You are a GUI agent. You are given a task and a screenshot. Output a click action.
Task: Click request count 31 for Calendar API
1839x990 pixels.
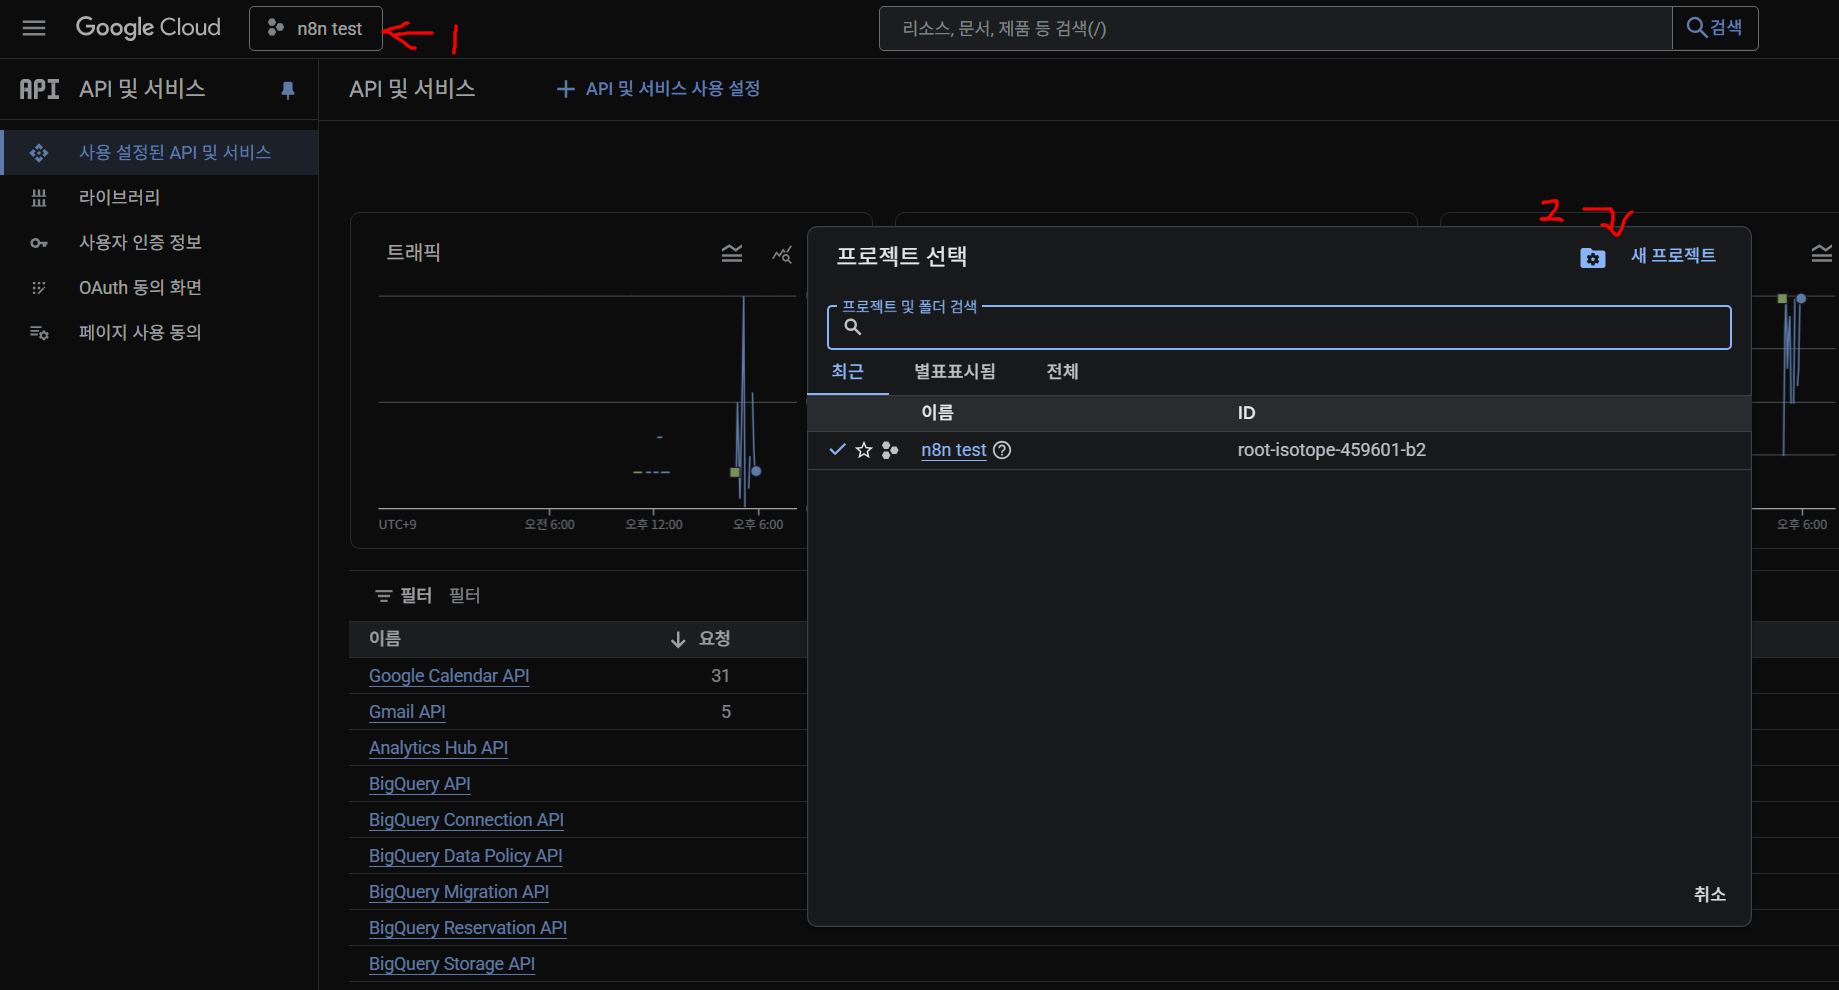point(720,676)
